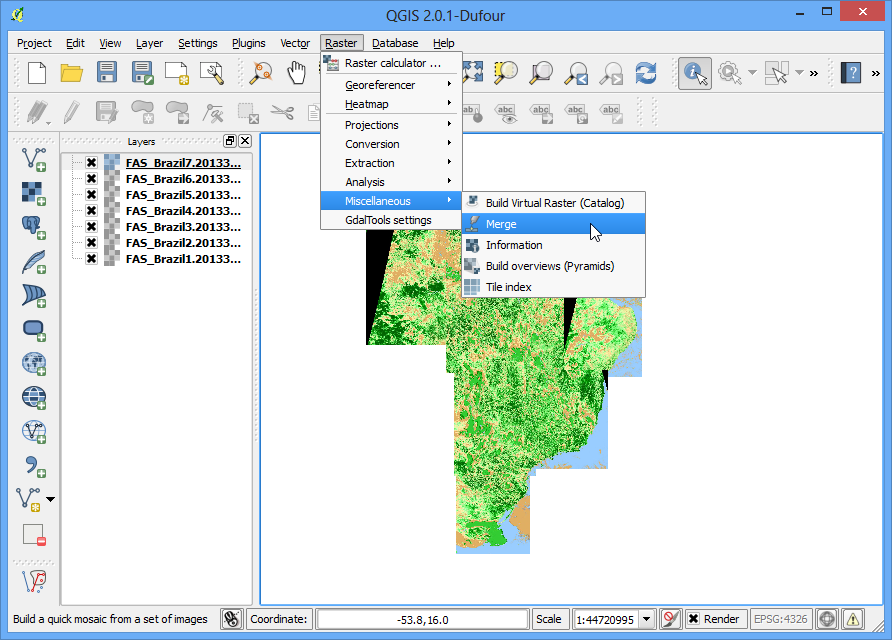The image size is (892, 640).
Task: Open dropdown arrow beside New Shapefile Layer icon
Action: [51, 499]
